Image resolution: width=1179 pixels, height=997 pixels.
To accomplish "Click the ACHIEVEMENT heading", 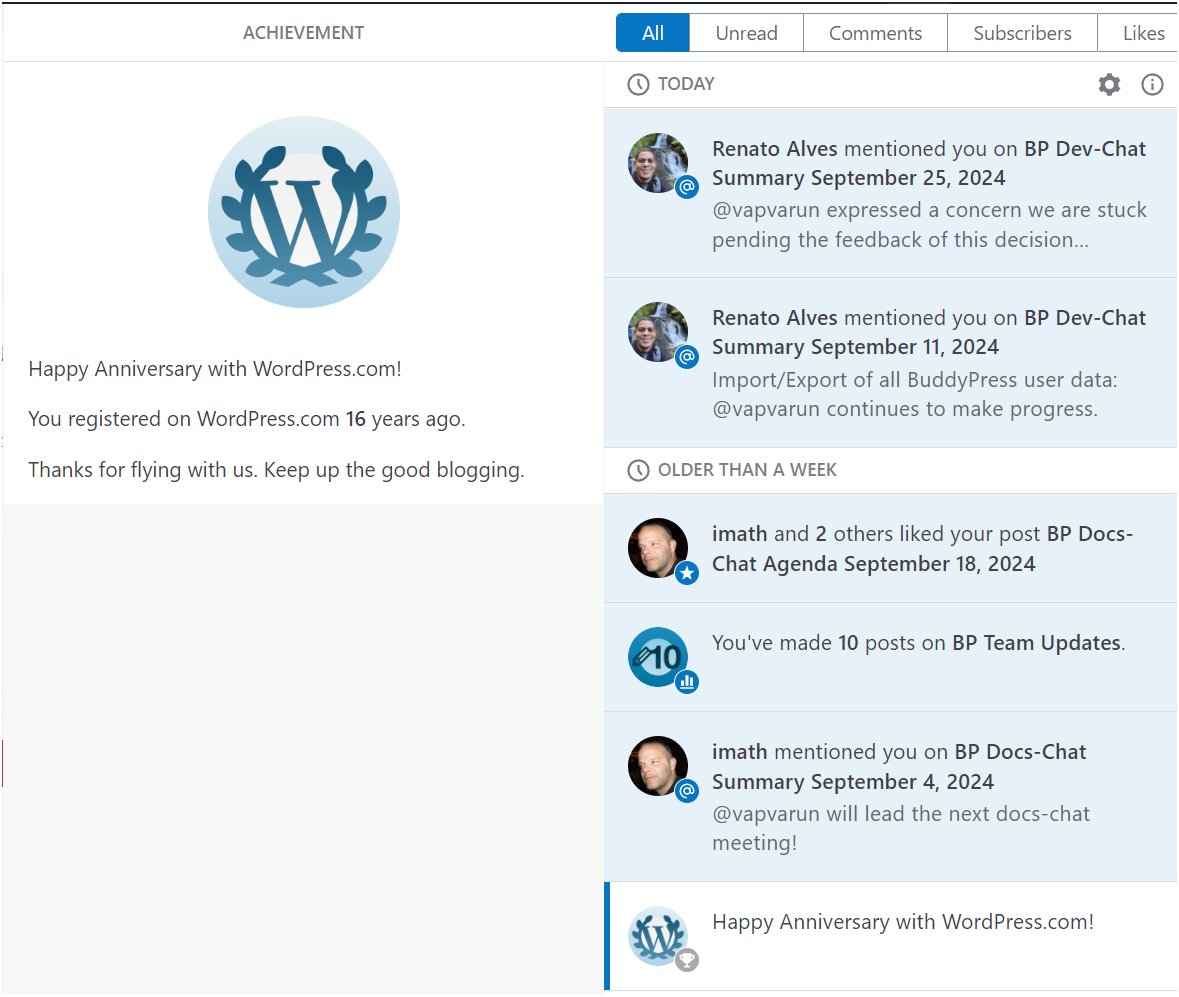I will tap(304, 33).
